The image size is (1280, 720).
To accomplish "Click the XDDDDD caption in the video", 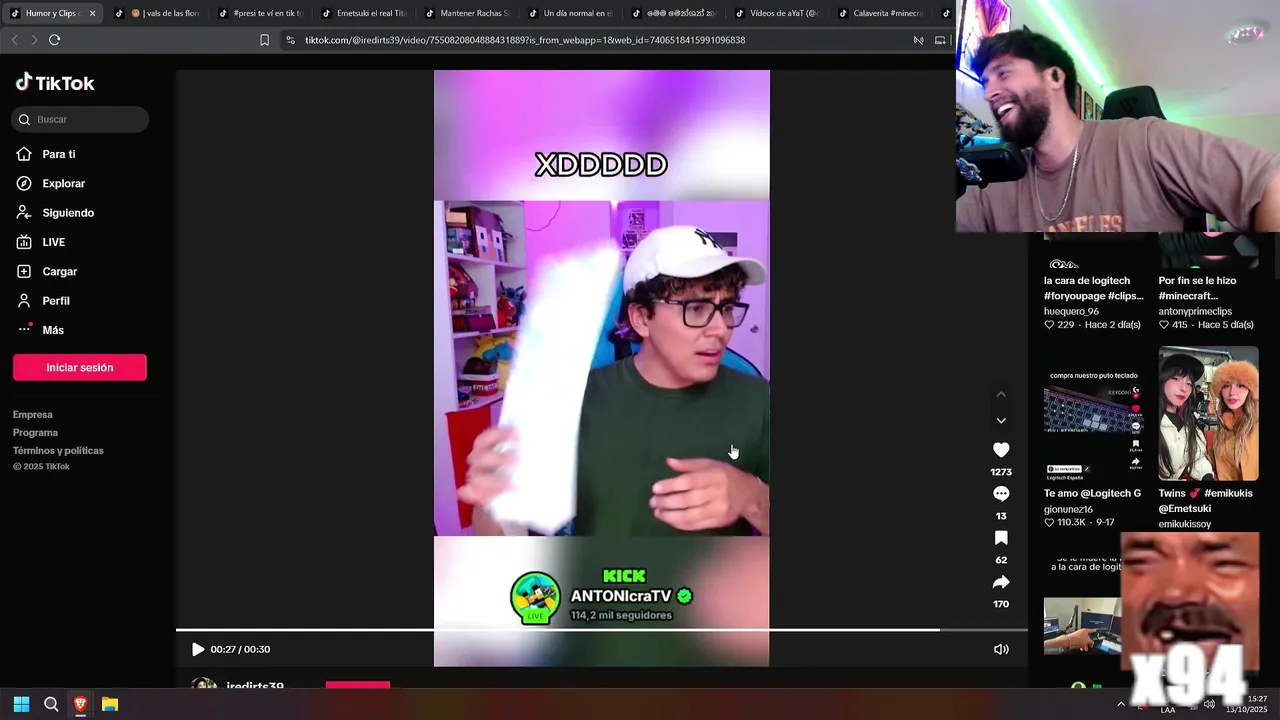I will click(601, 165).
